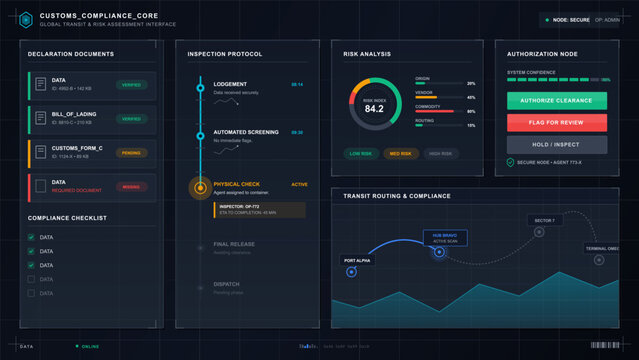The width and height of the screenshot is (639, 360).
Task: Click the Hub Bravo Active Scan label
Action: click(445, 238)
